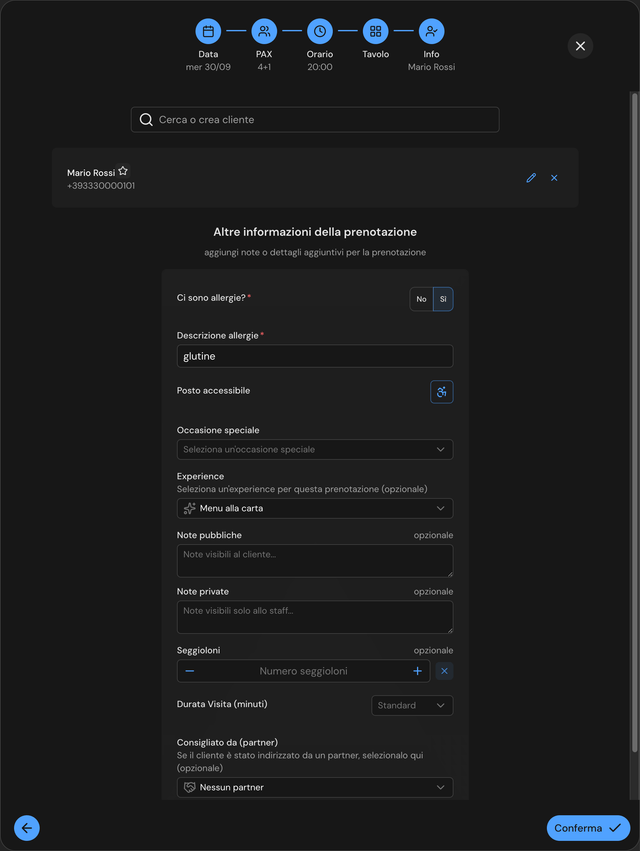640x851 pixels.
Task: Go back with the arrow button
Action: [x=27, y=828]
